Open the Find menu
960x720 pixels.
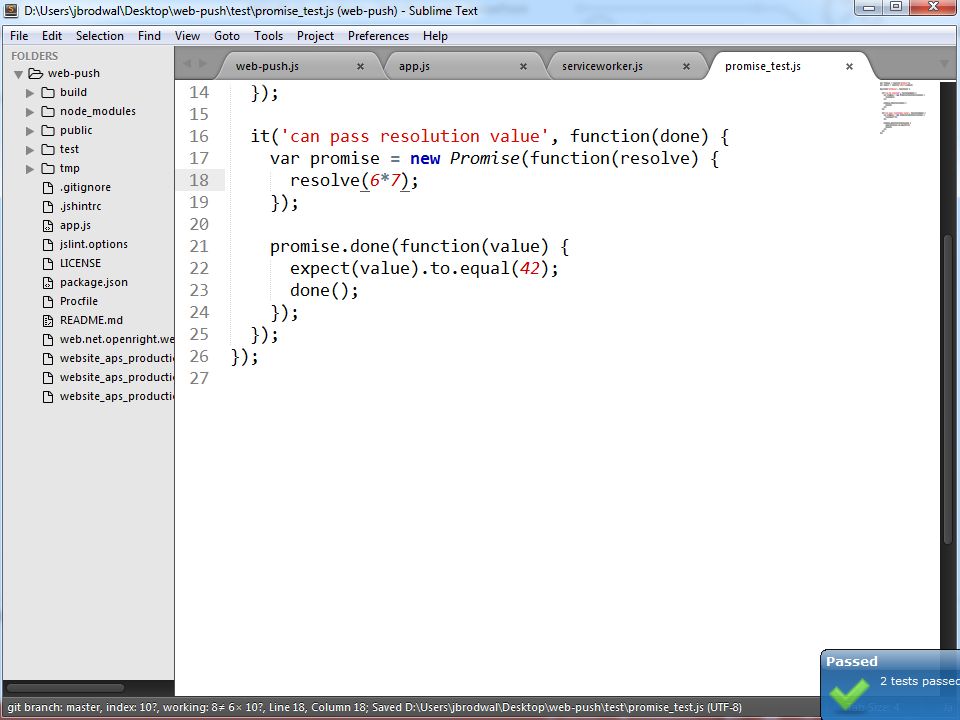[x=149, y=36]
